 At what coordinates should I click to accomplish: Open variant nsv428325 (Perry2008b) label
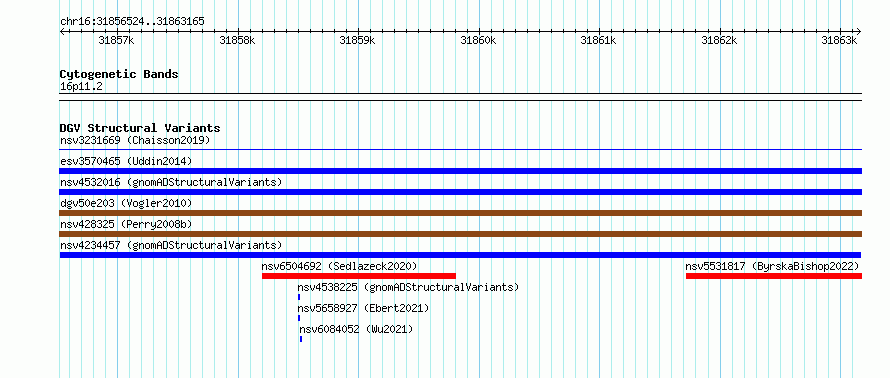click(126, 224)
